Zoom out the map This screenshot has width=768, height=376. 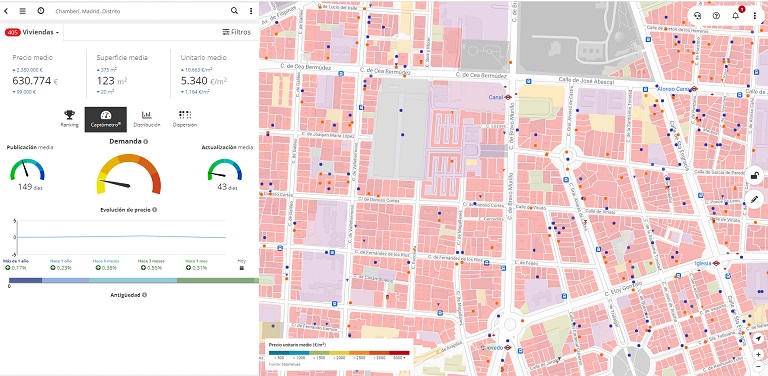click(758, 368)
